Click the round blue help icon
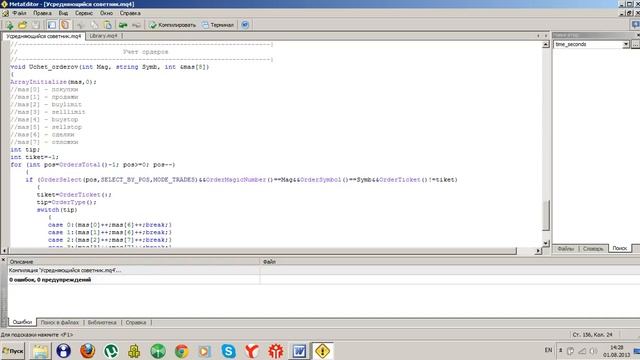This screenshot has height=360, width=640. [x=245, y=25]
